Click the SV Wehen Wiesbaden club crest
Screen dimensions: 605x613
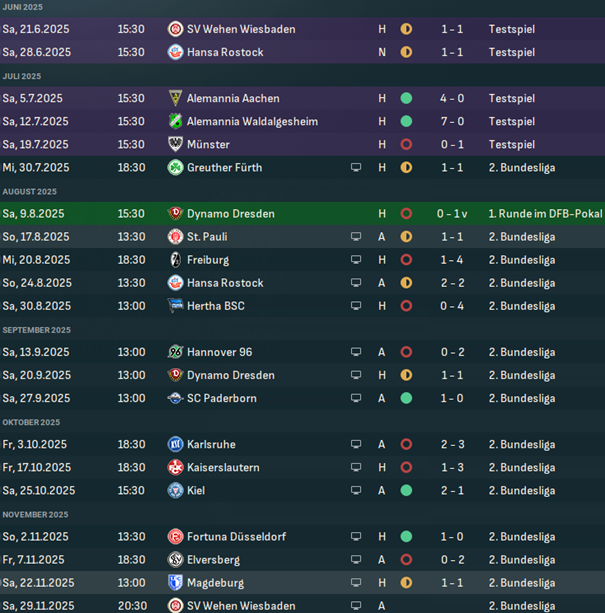click(x=176, y=29)
